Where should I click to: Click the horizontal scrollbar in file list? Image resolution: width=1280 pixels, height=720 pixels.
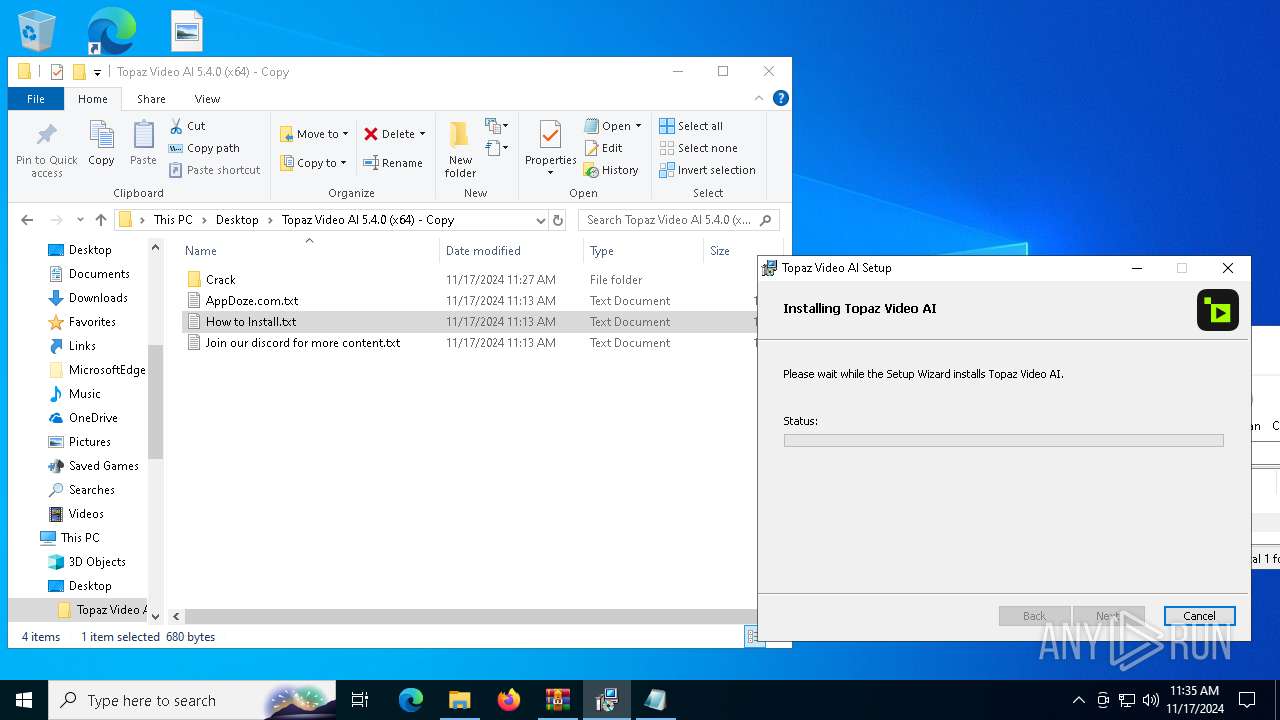pos(470,617)
